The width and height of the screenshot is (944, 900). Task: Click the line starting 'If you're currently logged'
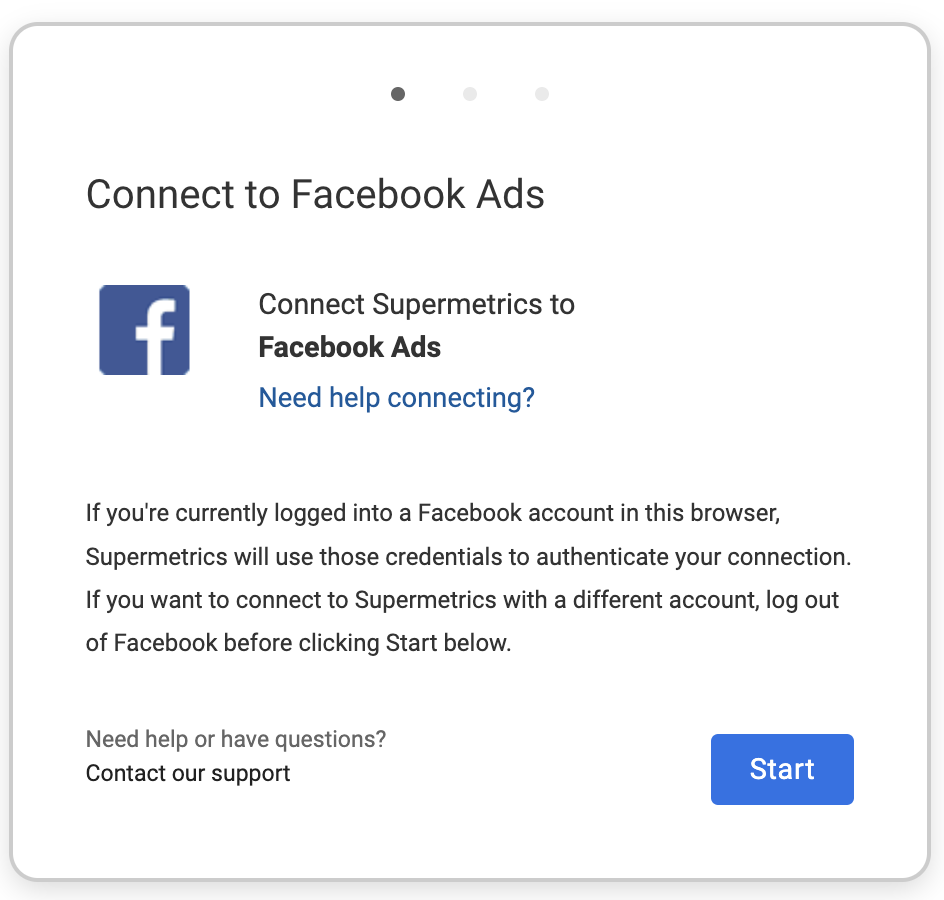pyautogui.click(x=433, y=513)
